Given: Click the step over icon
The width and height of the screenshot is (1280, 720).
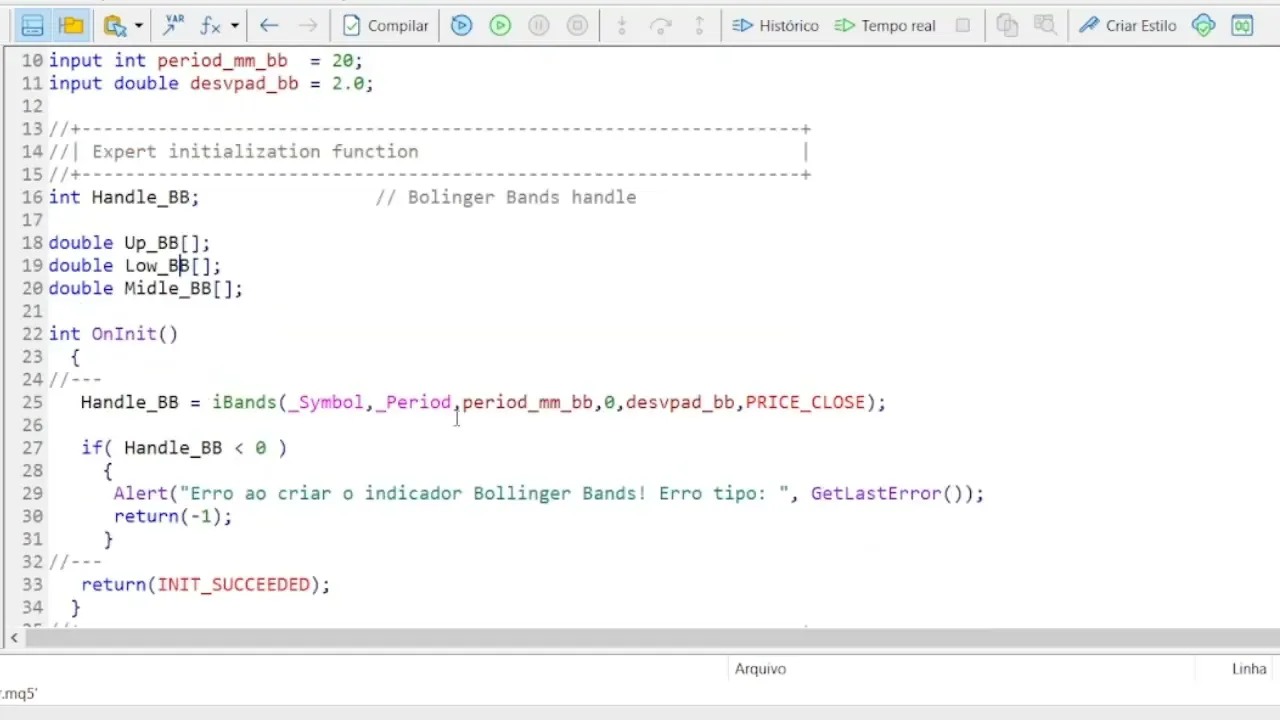Looking at the screenshot, I should point(660,25).
